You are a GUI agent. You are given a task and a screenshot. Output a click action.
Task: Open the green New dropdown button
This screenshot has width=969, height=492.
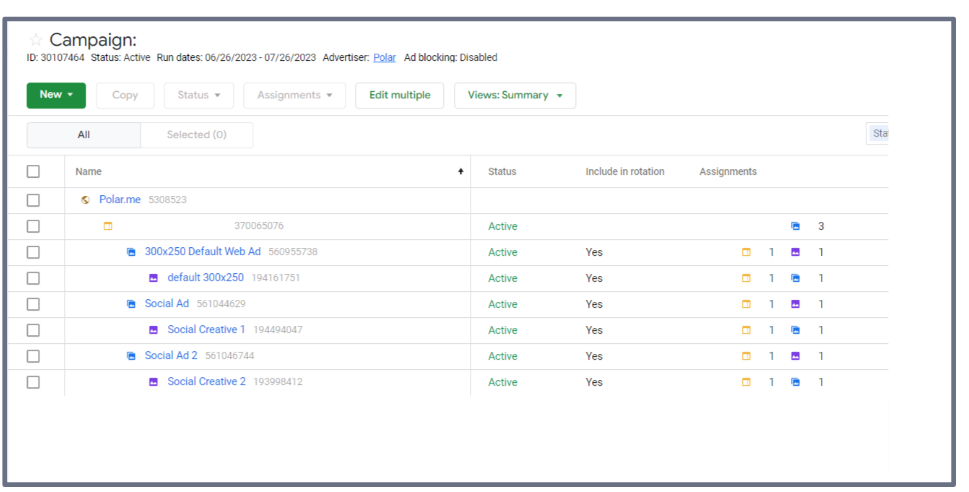coord(56,95)
